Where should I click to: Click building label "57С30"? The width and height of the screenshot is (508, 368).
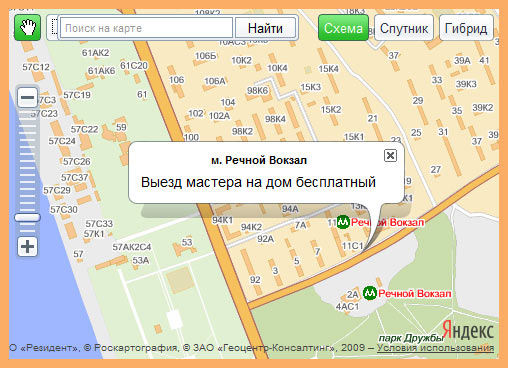[x=64, y=210]
